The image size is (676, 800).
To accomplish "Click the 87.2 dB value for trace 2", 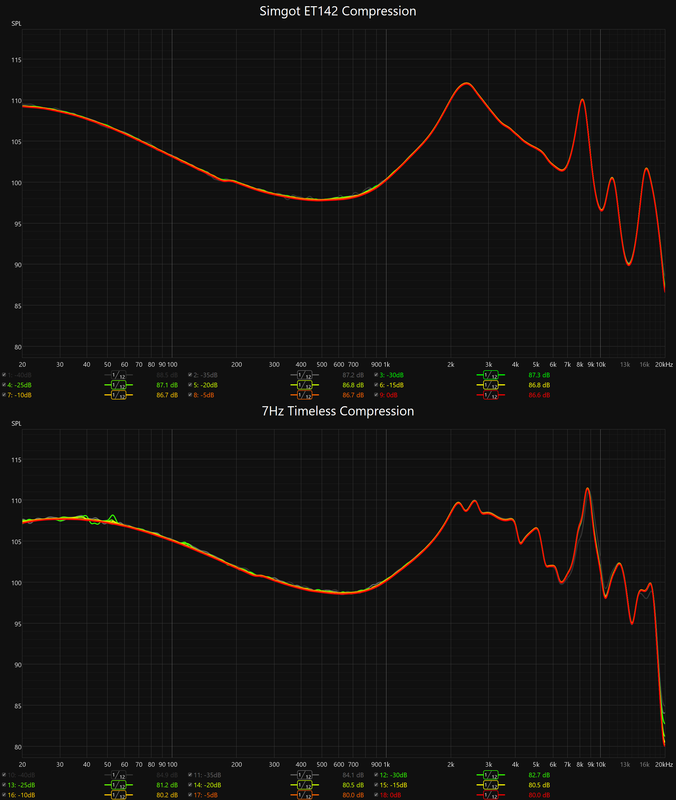I will pos(353,375).
